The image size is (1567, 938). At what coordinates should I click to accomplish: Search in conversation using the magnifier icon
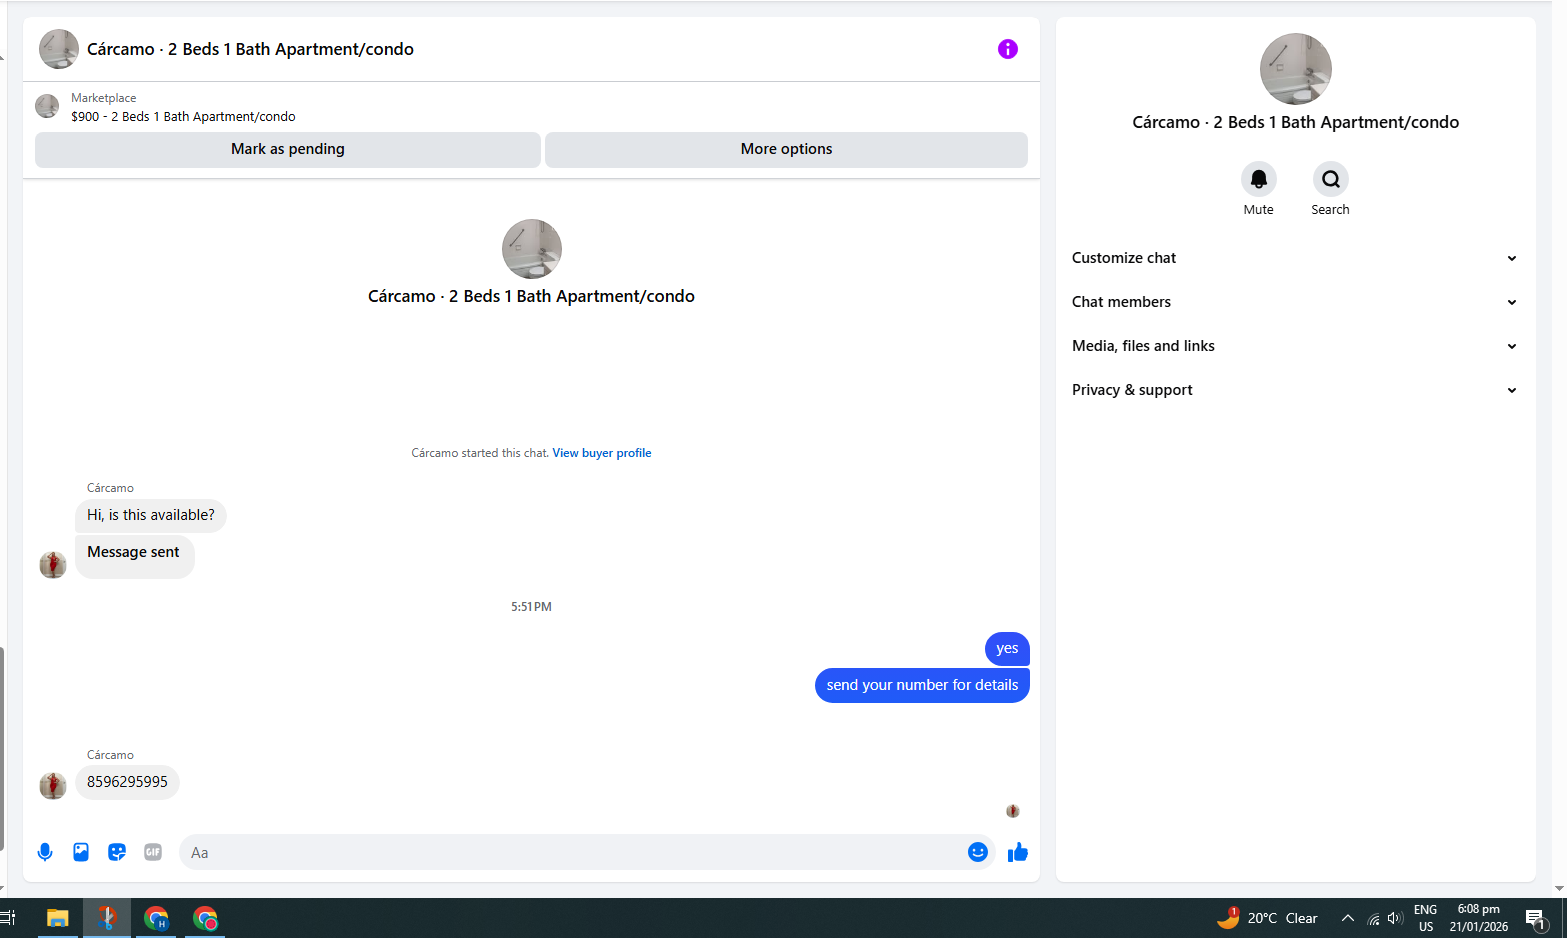click(x=1330, y=179)
